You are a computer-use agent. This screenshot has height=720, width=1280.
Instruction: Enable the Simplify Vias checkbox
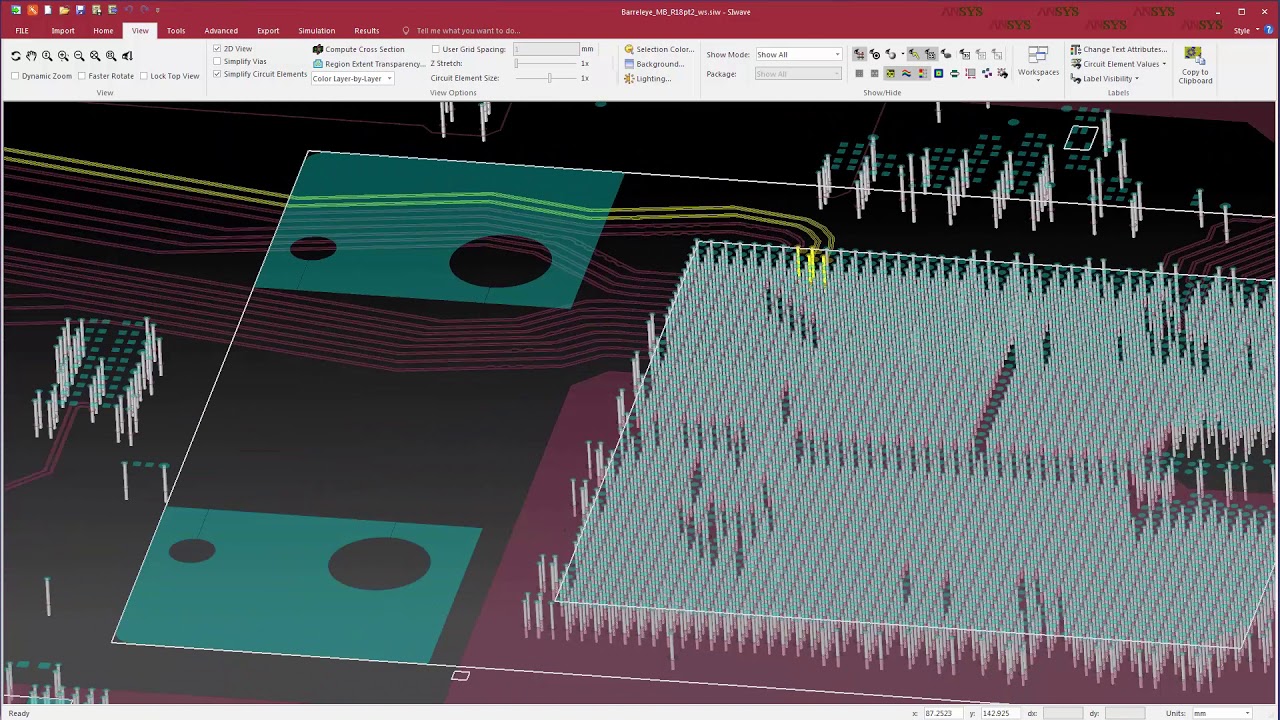[217, 61]
